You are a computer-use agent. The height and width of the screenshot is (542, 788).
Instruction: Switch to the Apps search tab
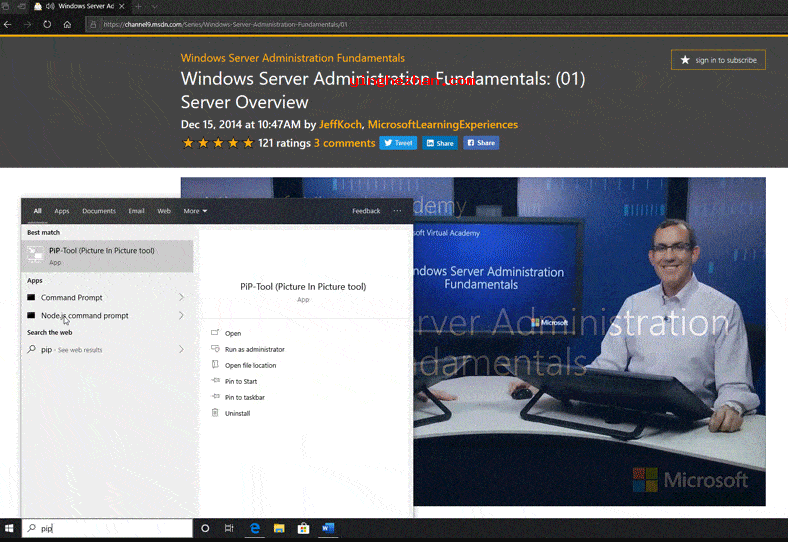[62, 211]
